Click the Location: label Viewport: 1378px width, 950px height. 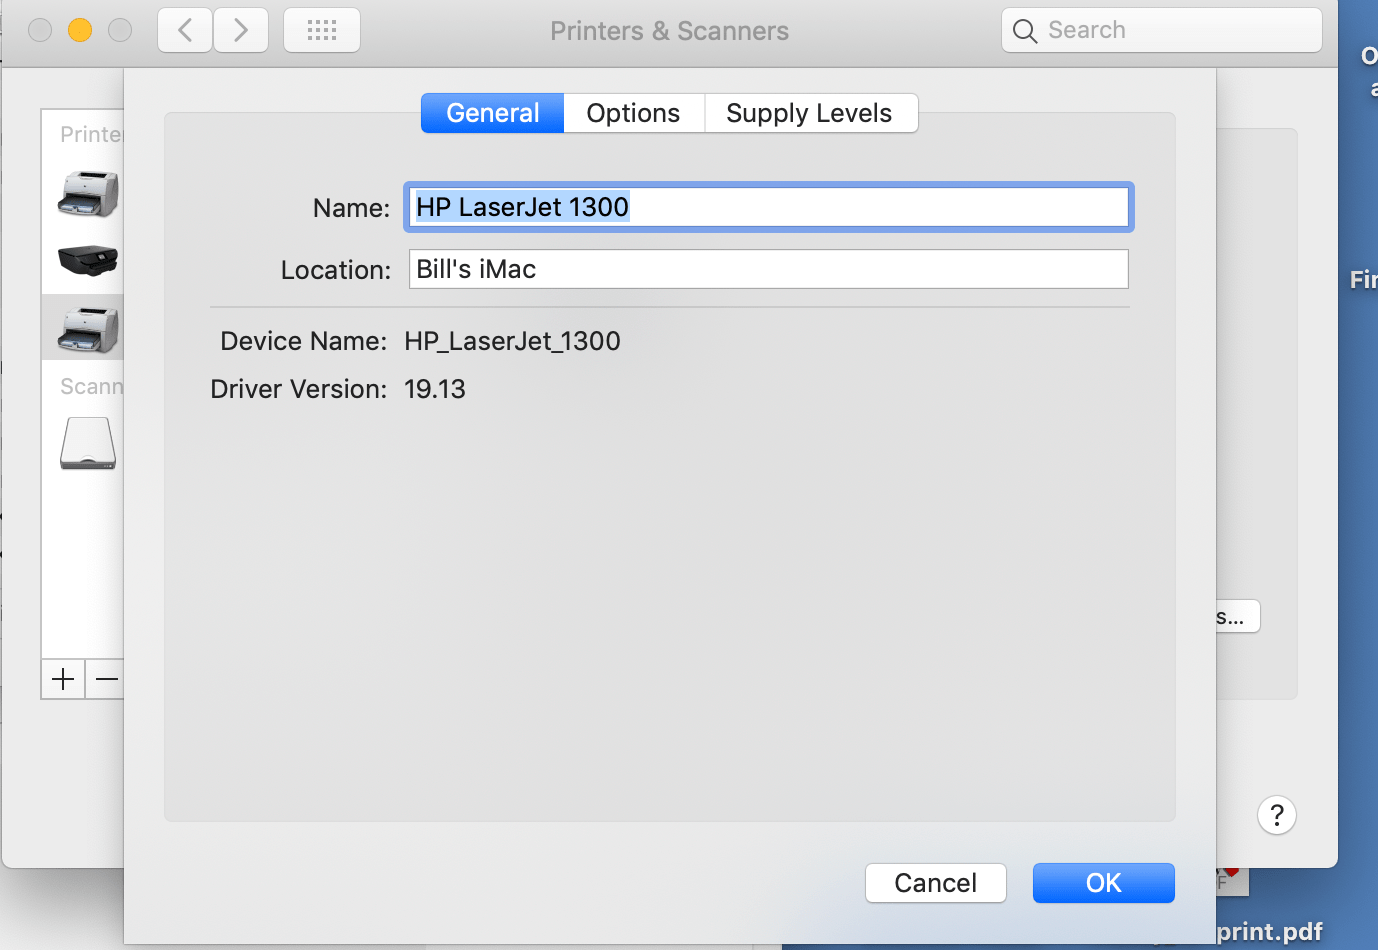point(336,270)
